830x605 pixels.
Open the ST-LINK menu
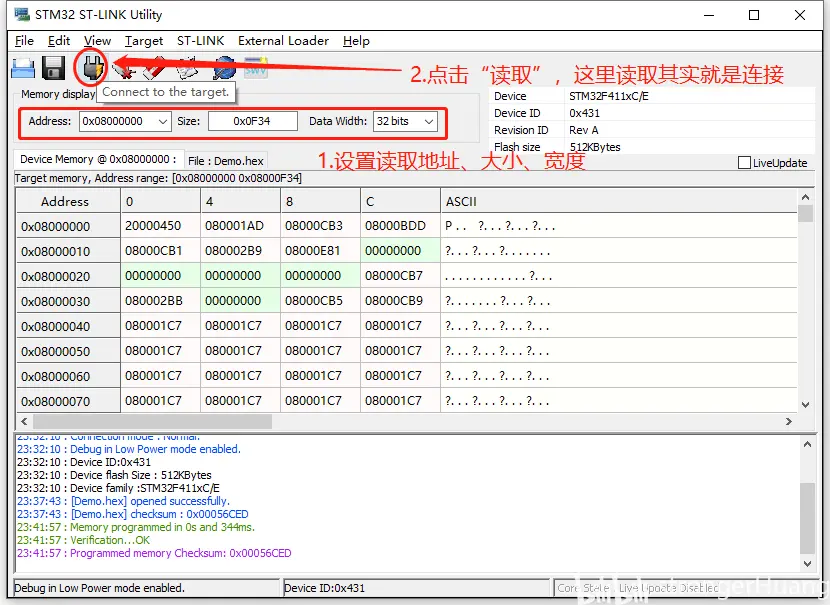pos(200,41)
